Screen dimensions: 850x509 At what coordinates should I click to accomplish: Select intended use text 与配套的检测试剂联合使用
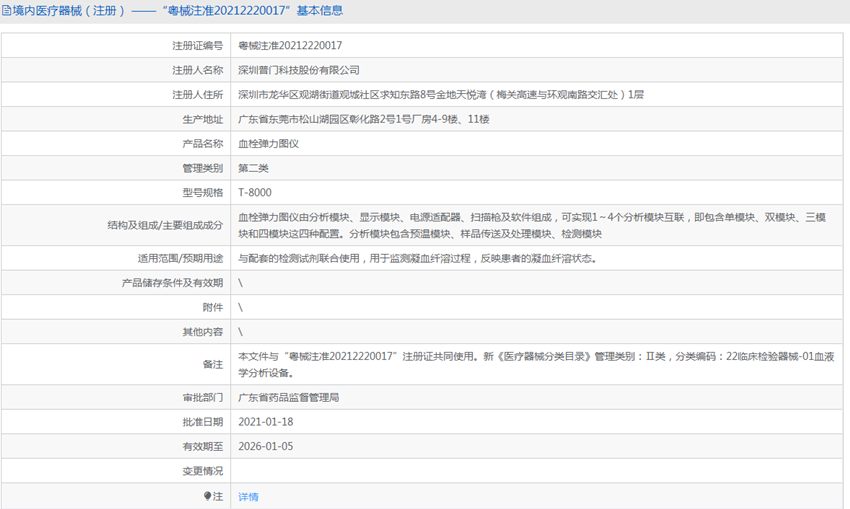click(x=417, y=259)
